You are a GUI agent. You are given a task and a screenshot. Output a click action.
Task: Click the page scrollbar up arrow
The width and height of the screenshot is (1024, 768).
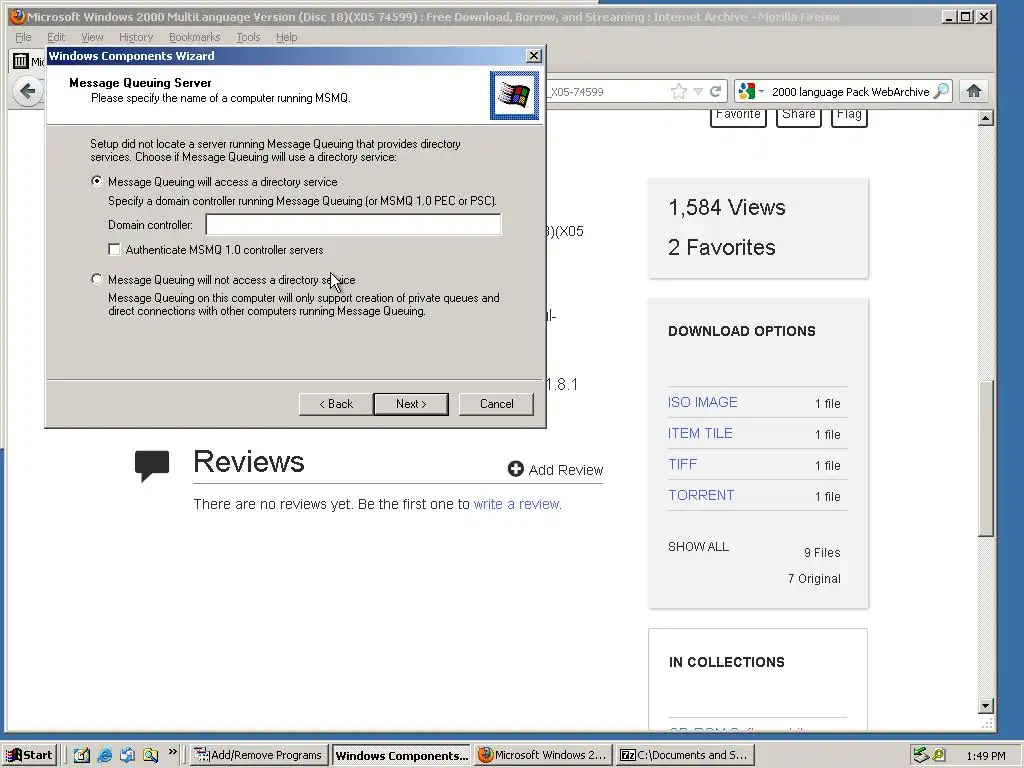point(986,118)
